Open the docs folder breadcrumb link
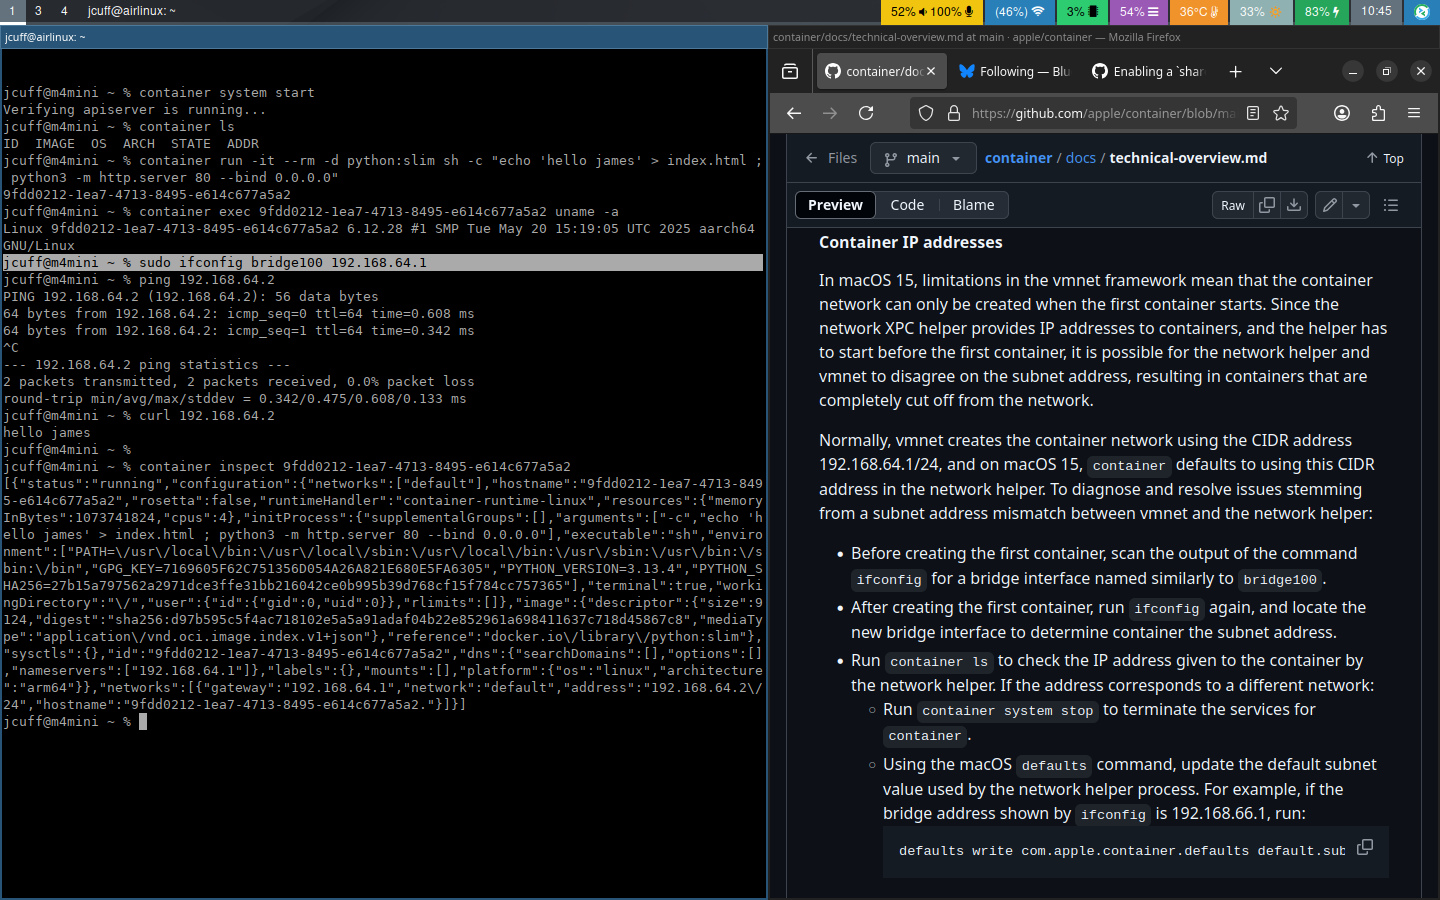Viewport: 1440px width, 900px height. point(1080,158)
